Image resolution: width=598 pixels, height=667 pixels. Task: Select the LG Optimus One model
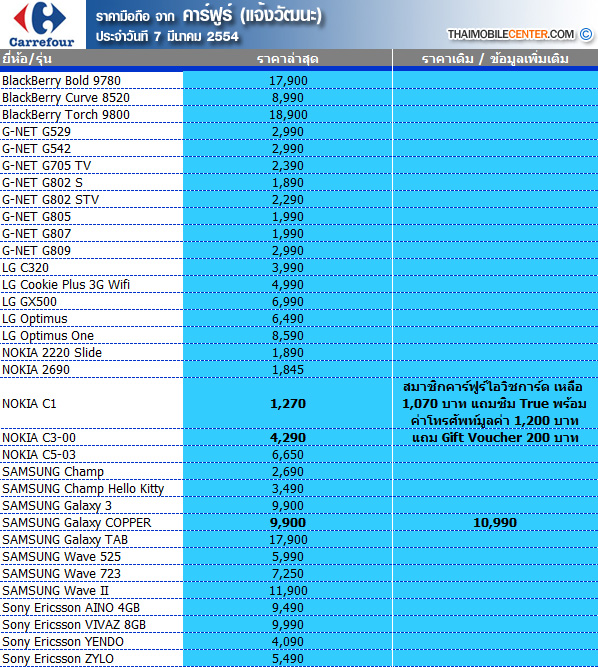pos(48,336)
